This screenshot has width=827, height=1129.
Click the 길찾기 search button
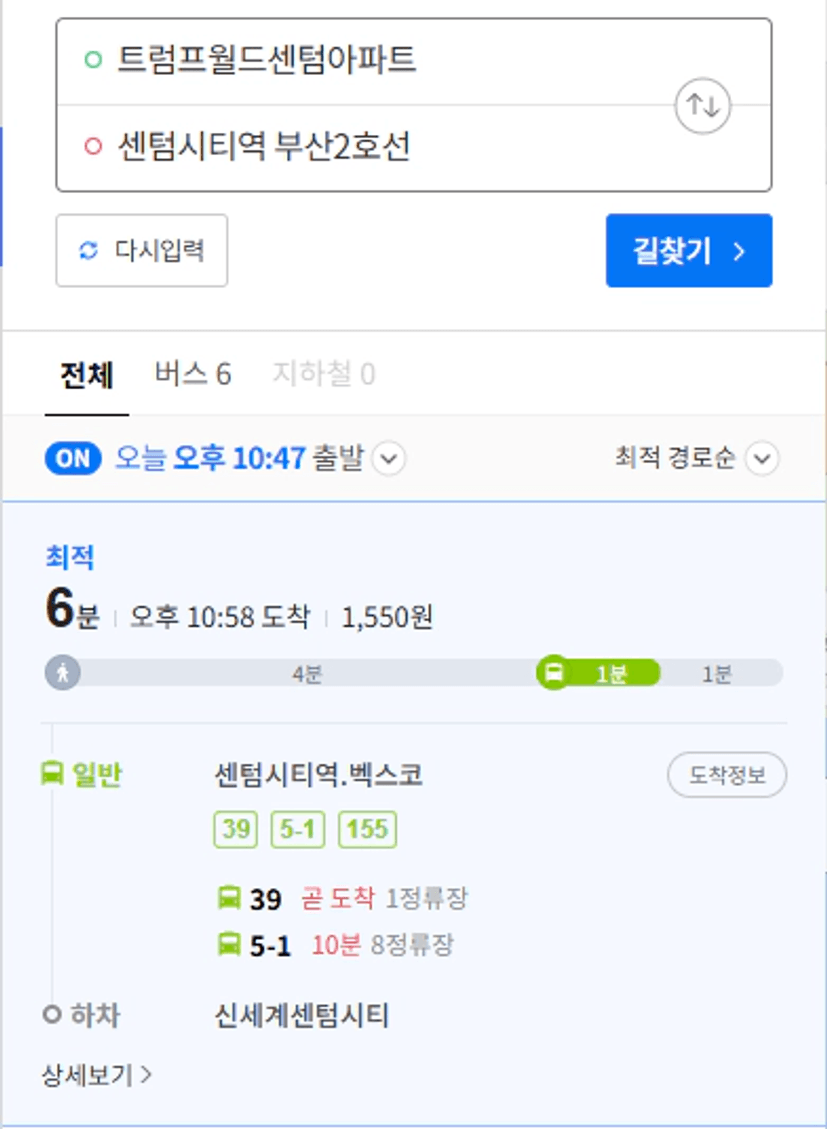click(x=689, y=251)
